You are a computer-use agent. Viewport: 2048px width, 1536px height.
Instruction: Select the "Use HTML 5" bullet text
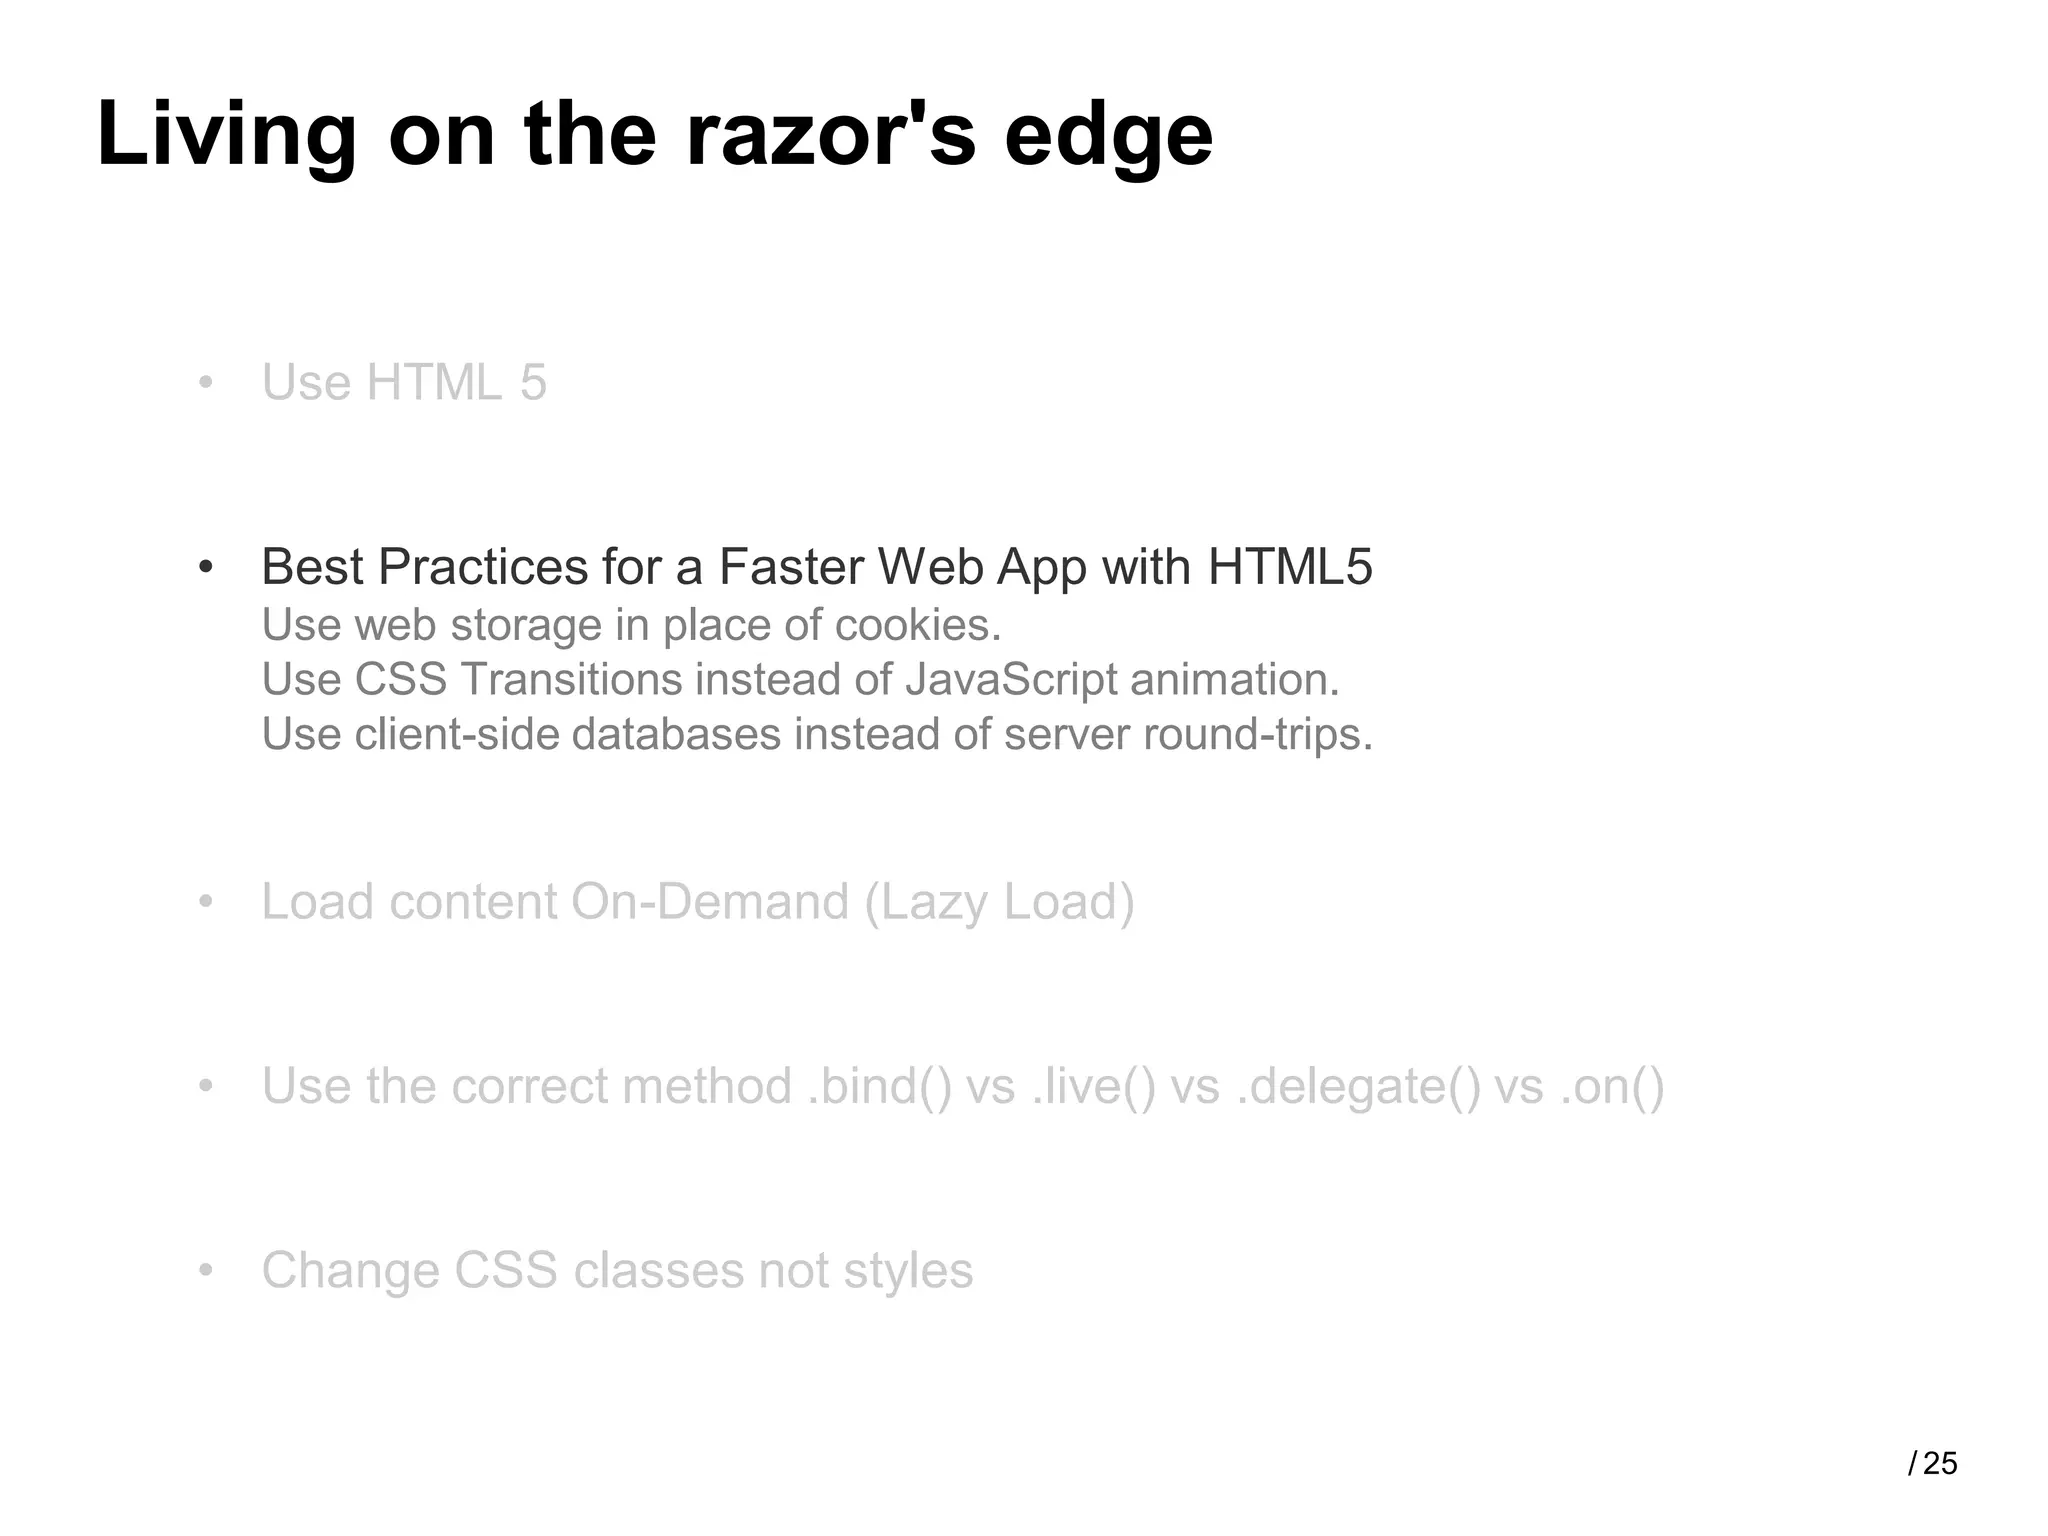[x=404, y=382]
